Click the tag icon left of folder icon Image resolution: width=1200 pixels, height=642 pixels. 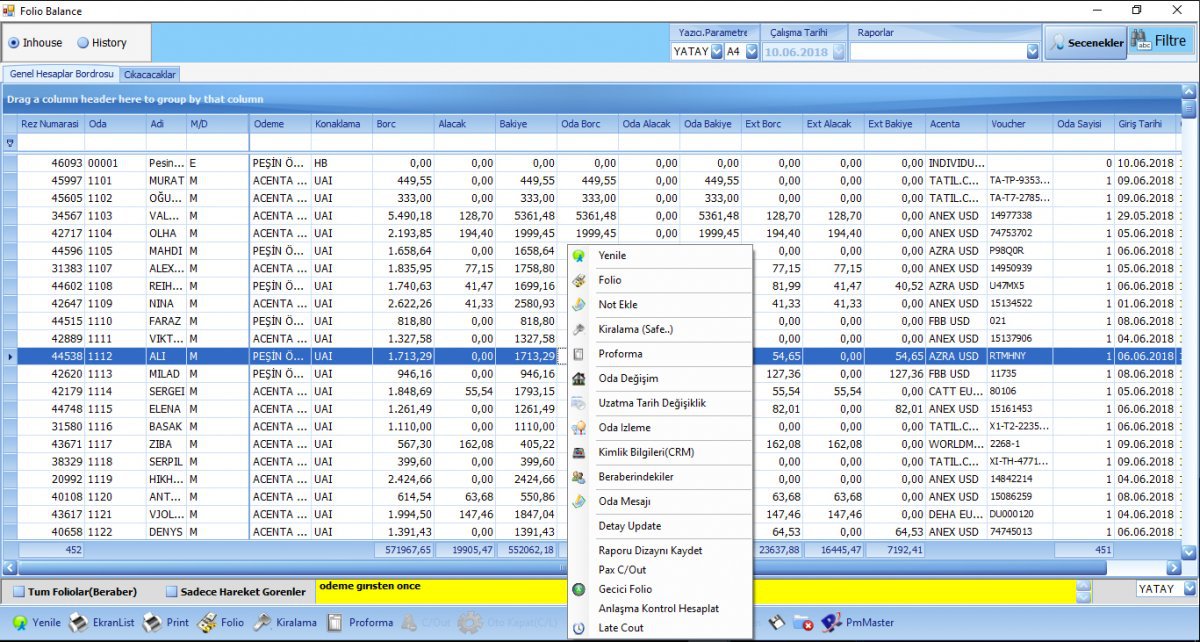pos(775,622)
